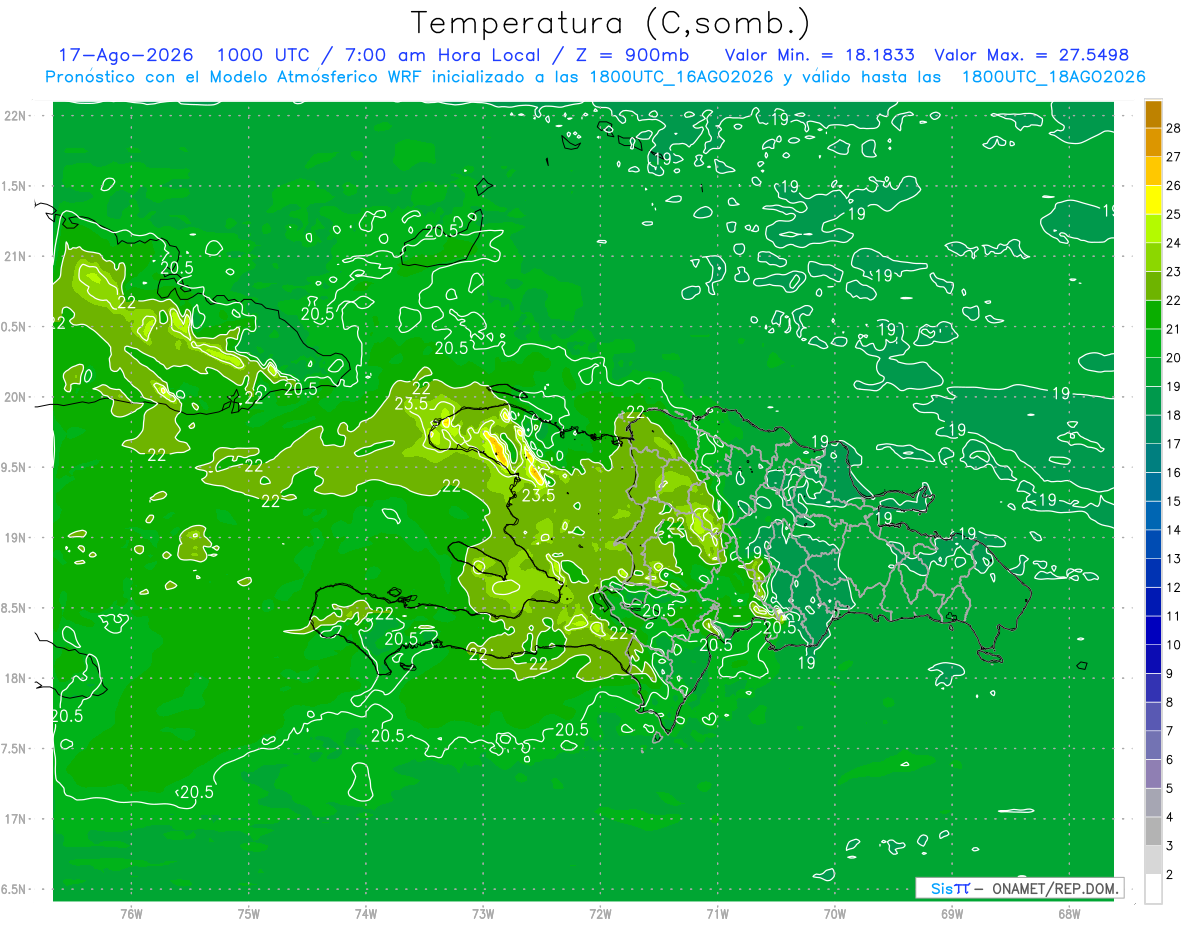Select the "Valor Min. = 18.1833" text
Viewport: 1200px width, 927px height.
(x=819, y=56)
